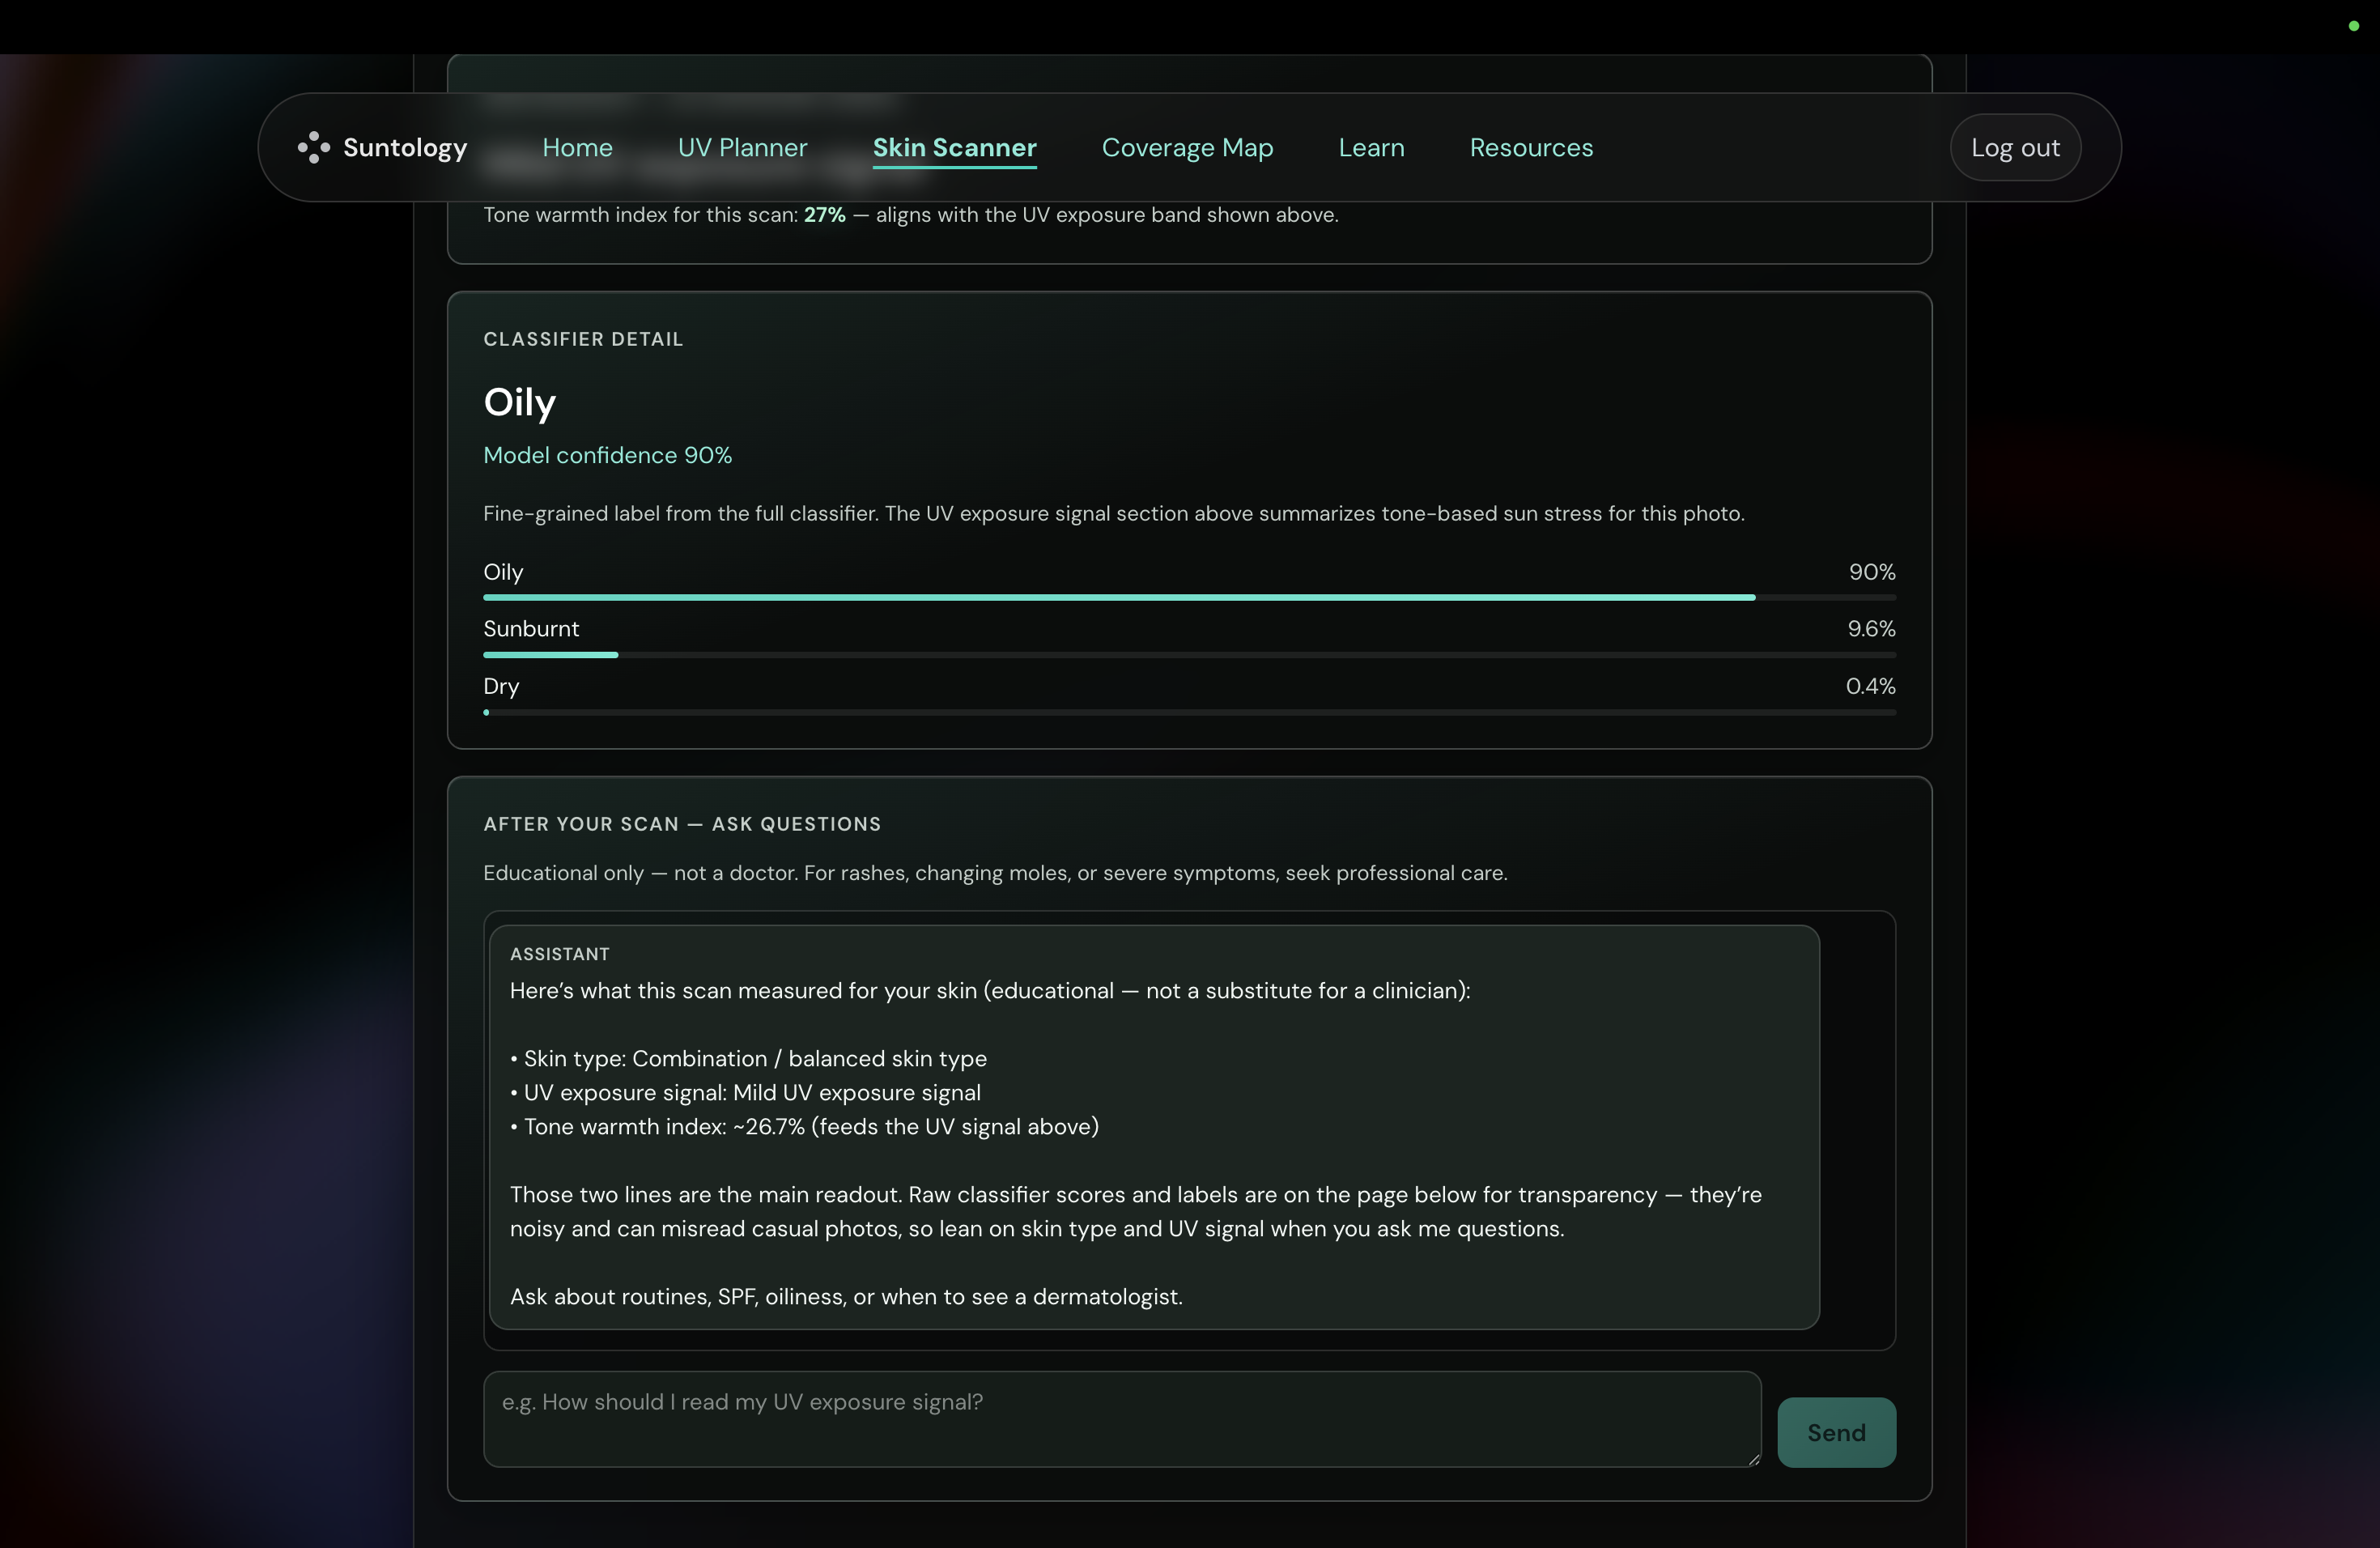The image size is (2380, 1548).
Task: Go to the Home page
Action: (577, 147)
